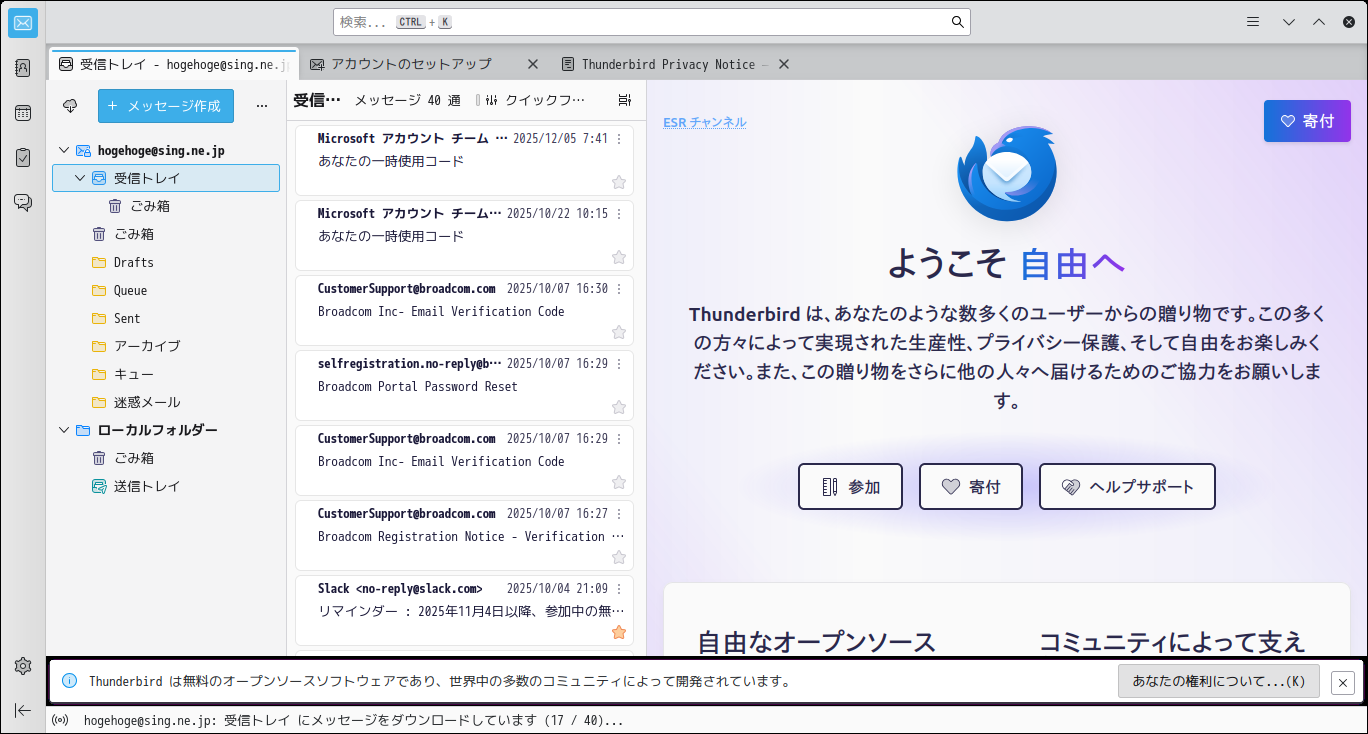This screenshot has width=1368, height=734.
Task: Star the Broadcom Portal Password Reset message
Action: pyautogui.click(x=618, y=407)
